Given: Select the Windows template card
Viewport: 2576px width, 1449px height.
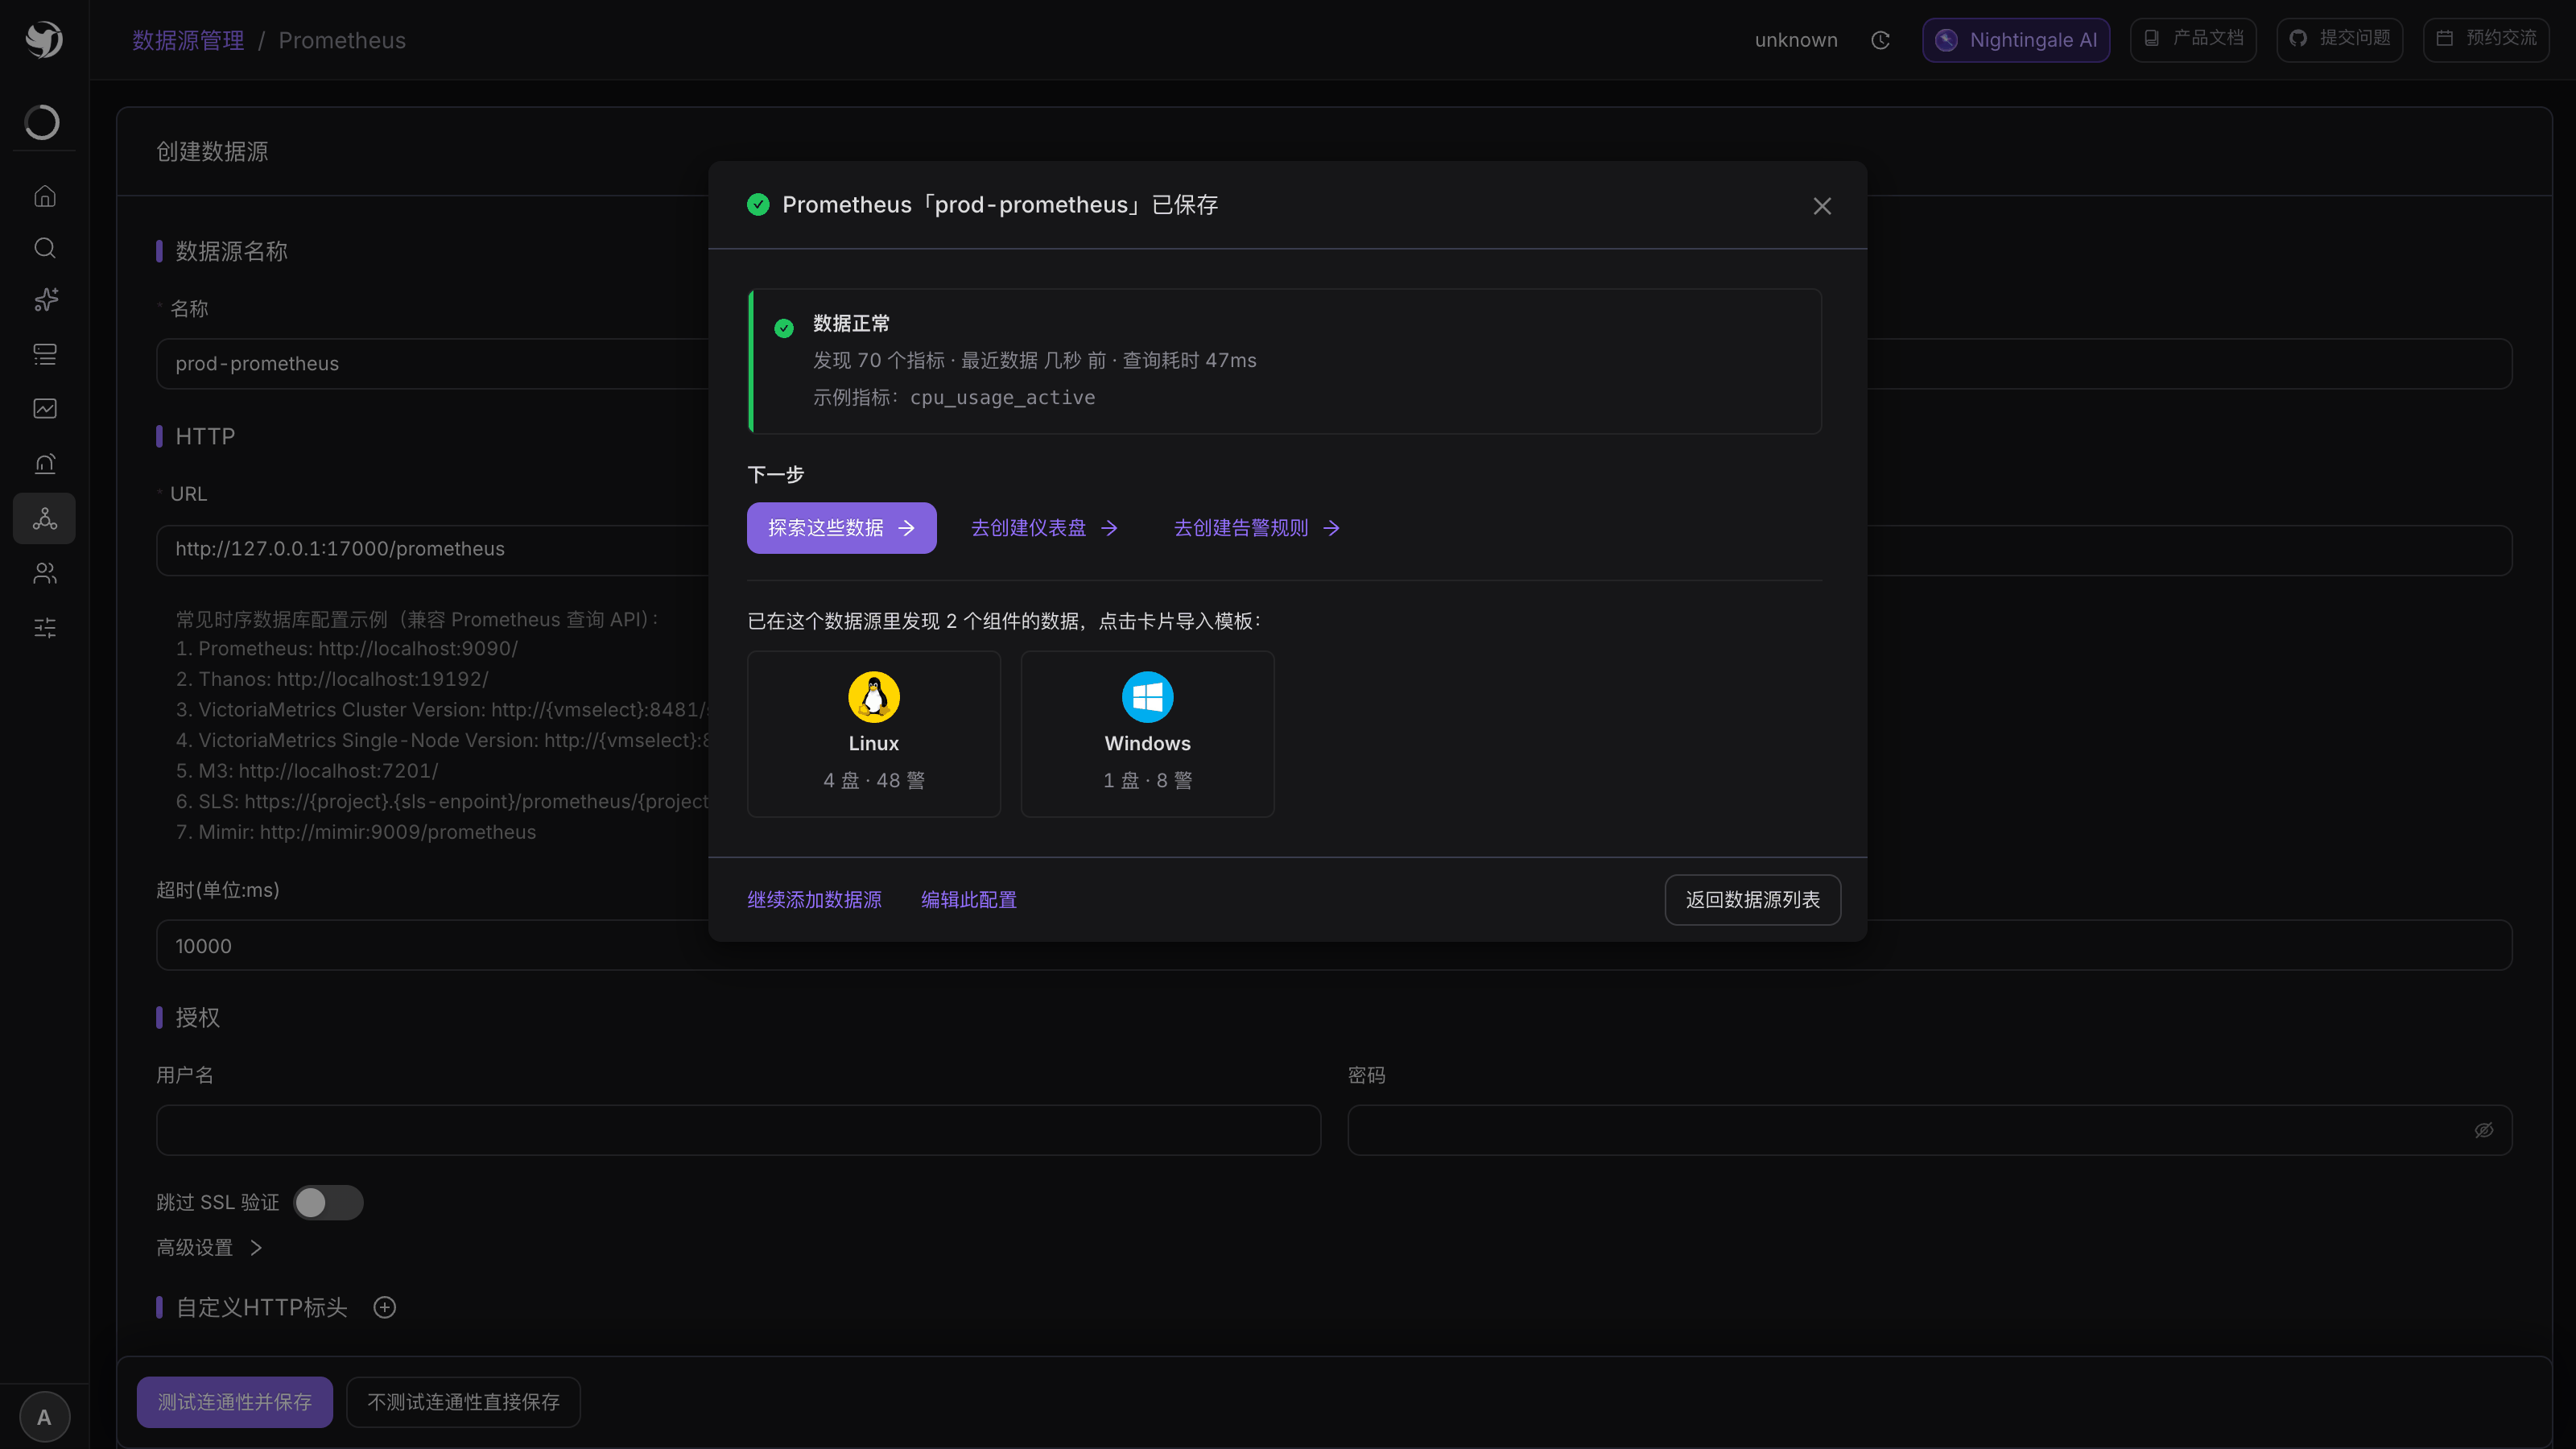Looking at the screenshot, I should (1147, 734).
